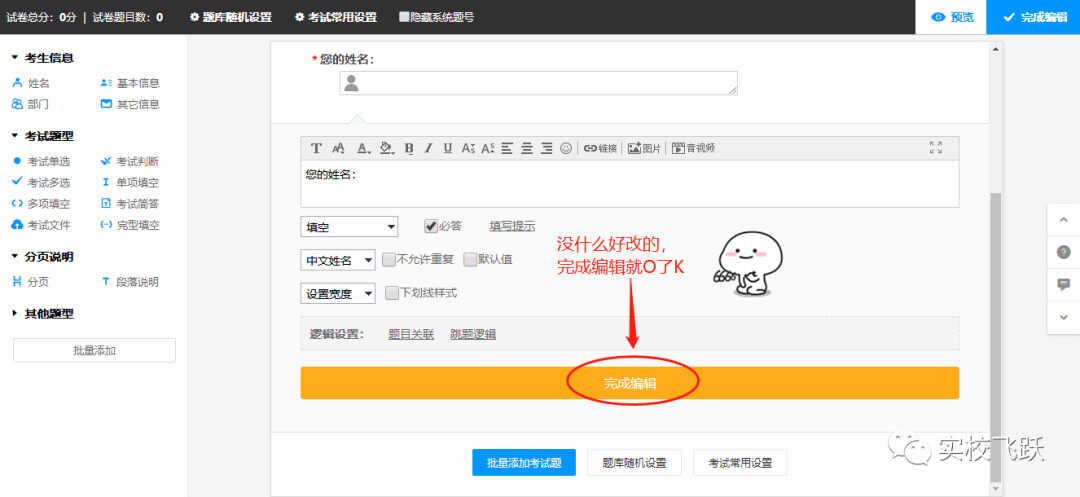Add a 考试简答 question
The image size is (1080, 497).
pos(130,204)
